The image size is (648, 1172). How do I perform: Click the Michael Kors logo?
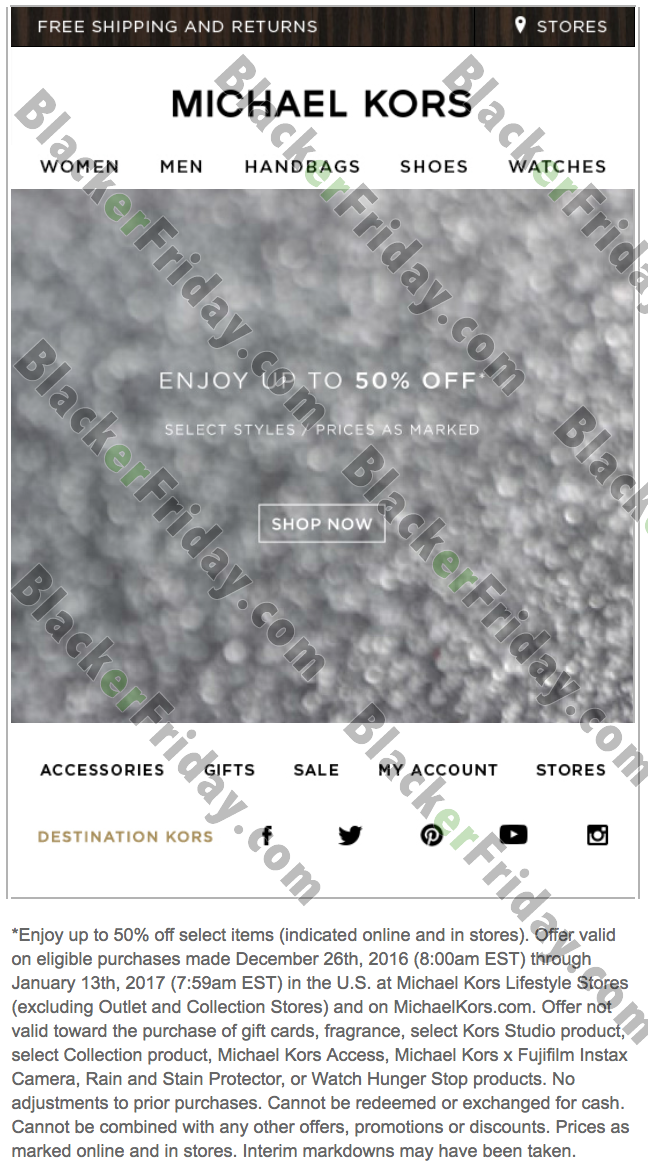(322, 104)
